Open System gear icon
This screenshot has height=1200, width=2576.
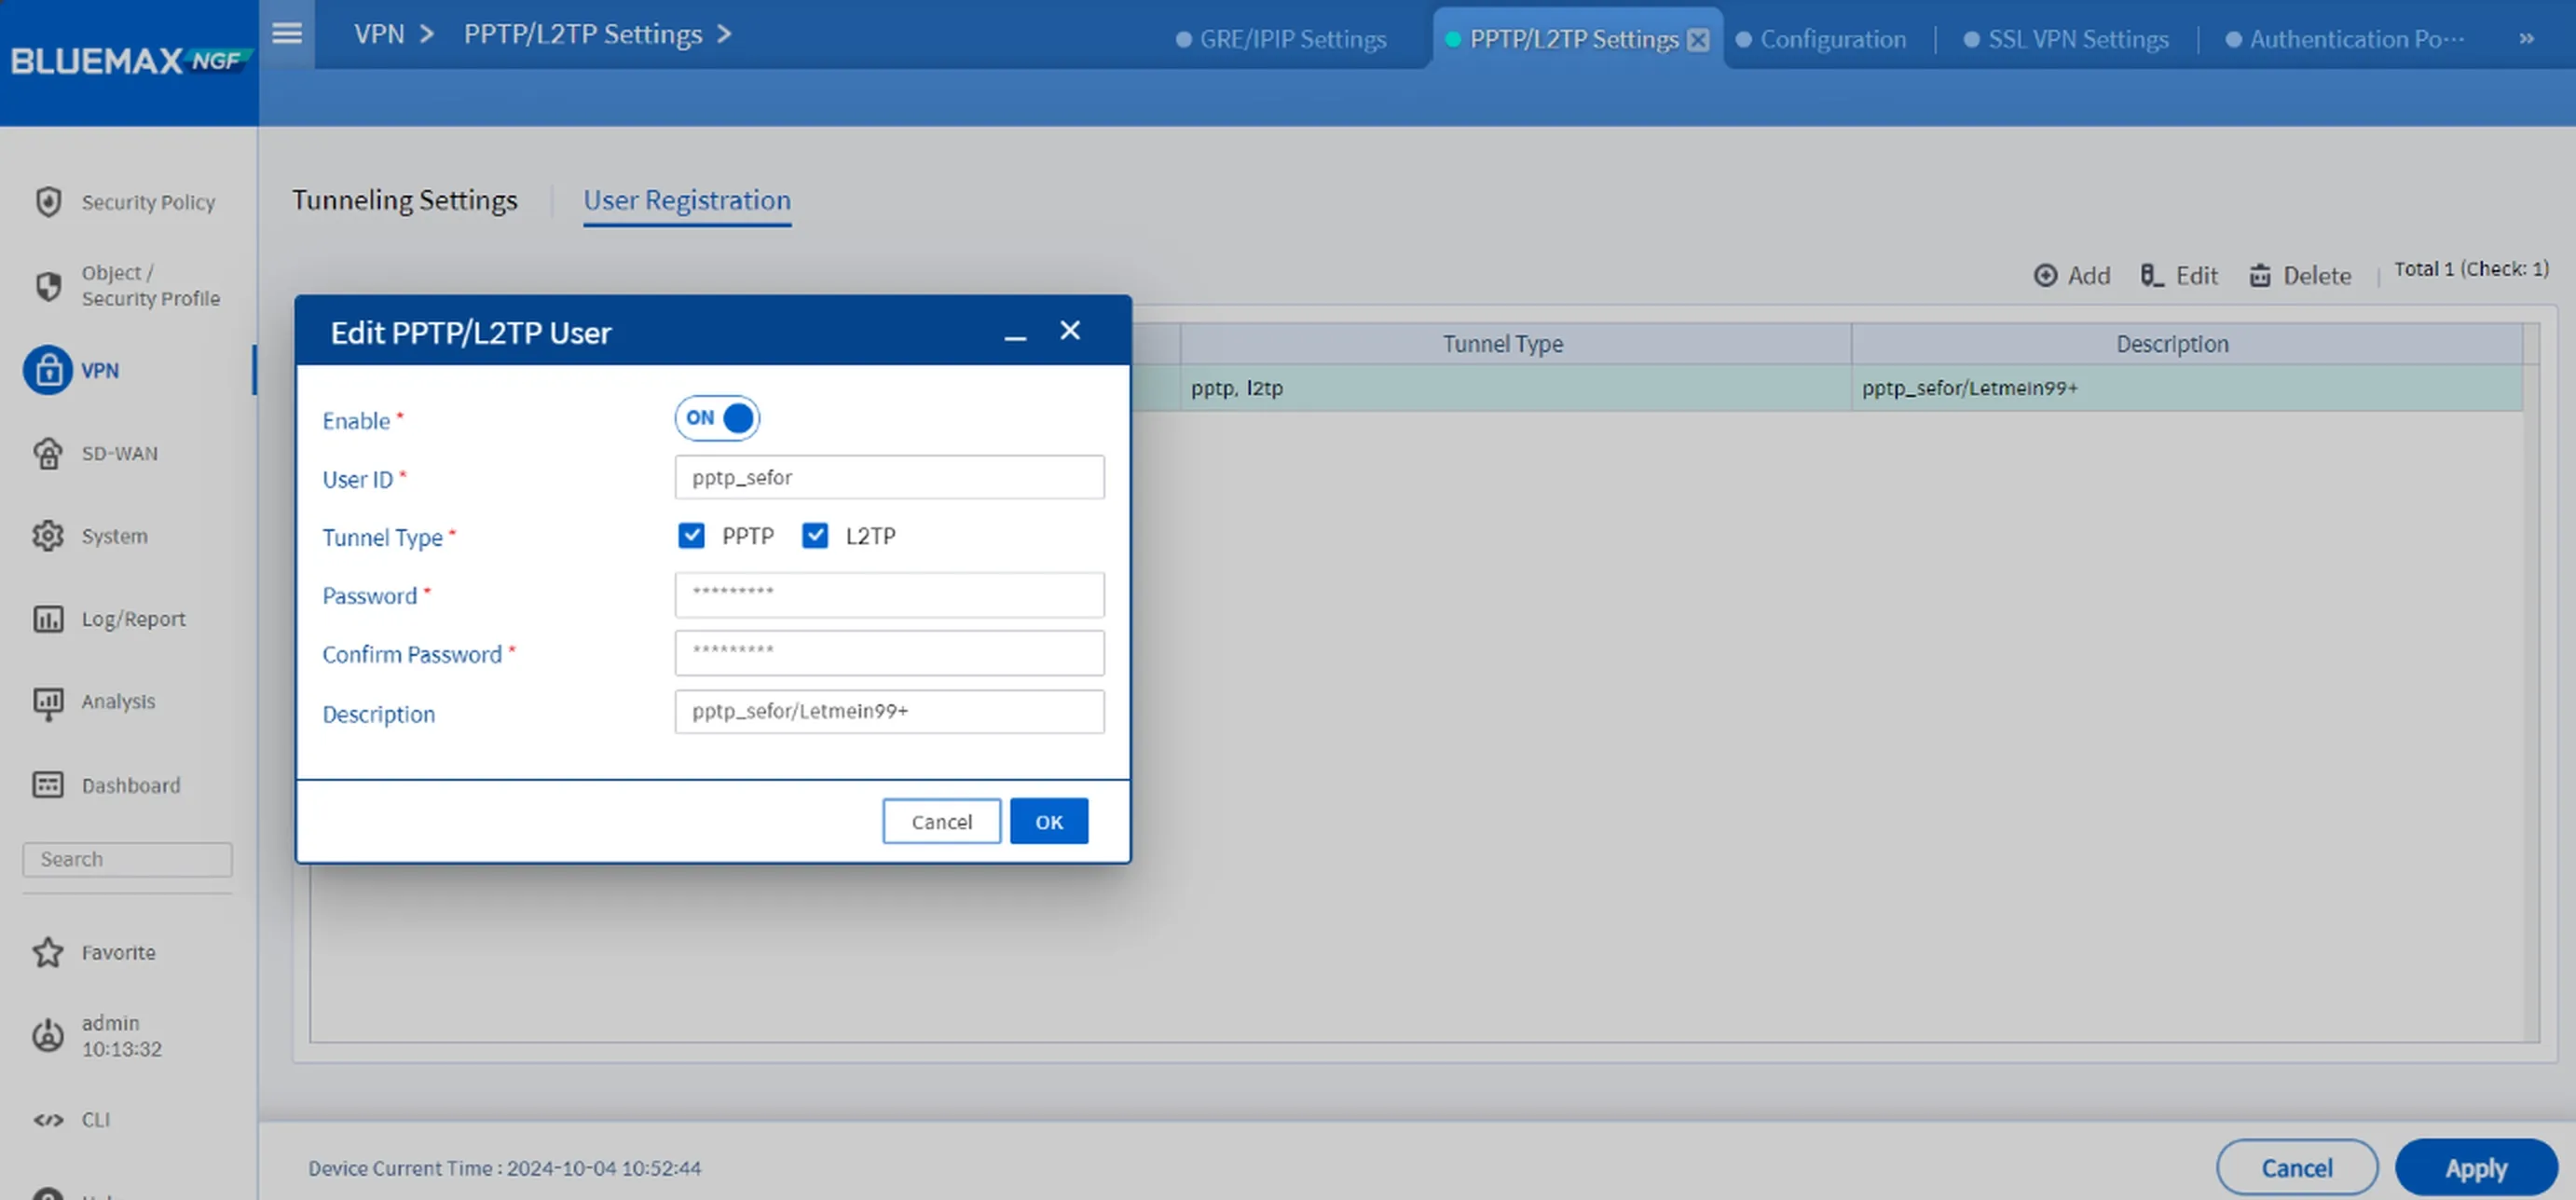point(48,536)
